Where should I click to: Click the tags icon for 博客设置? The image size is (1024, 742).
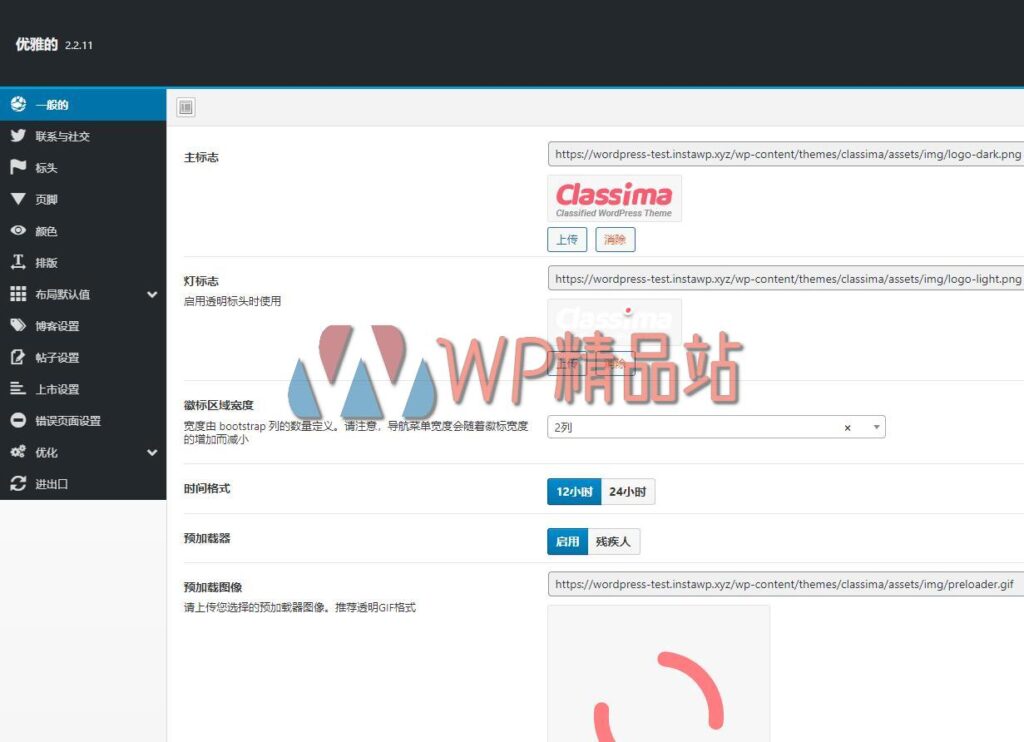pyautogui.click(x=18, y=326)
